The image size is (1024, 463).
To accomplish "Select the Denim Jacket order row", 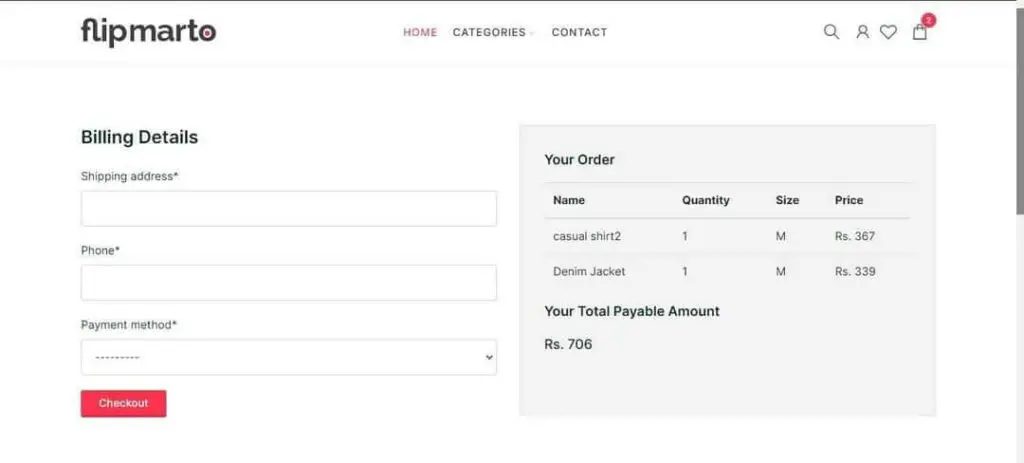I will coord(727,271).
